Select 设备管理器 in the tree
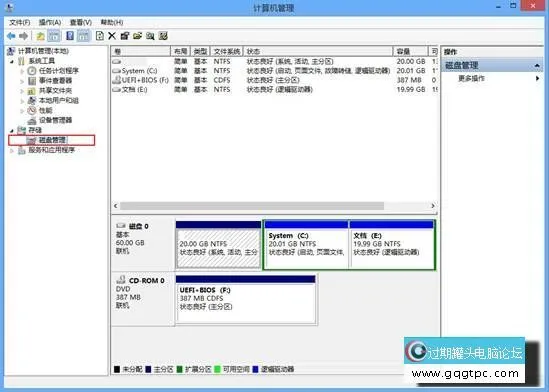This screenshot has height=392, width=549. click(x=55, y=120)
